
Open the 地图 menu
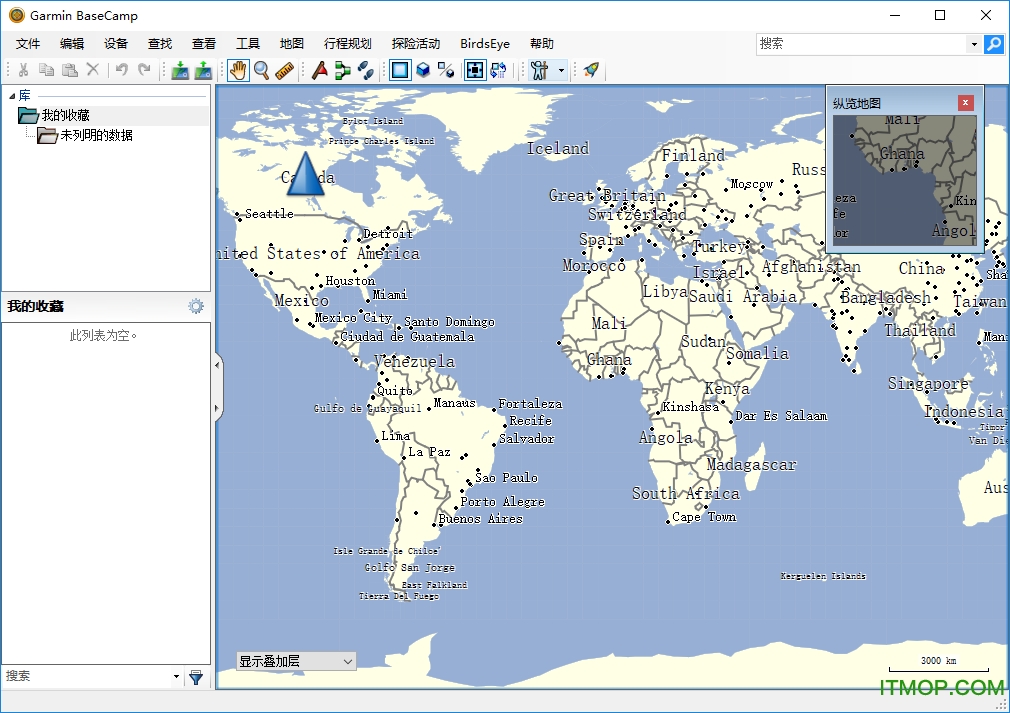coord(292,43)
